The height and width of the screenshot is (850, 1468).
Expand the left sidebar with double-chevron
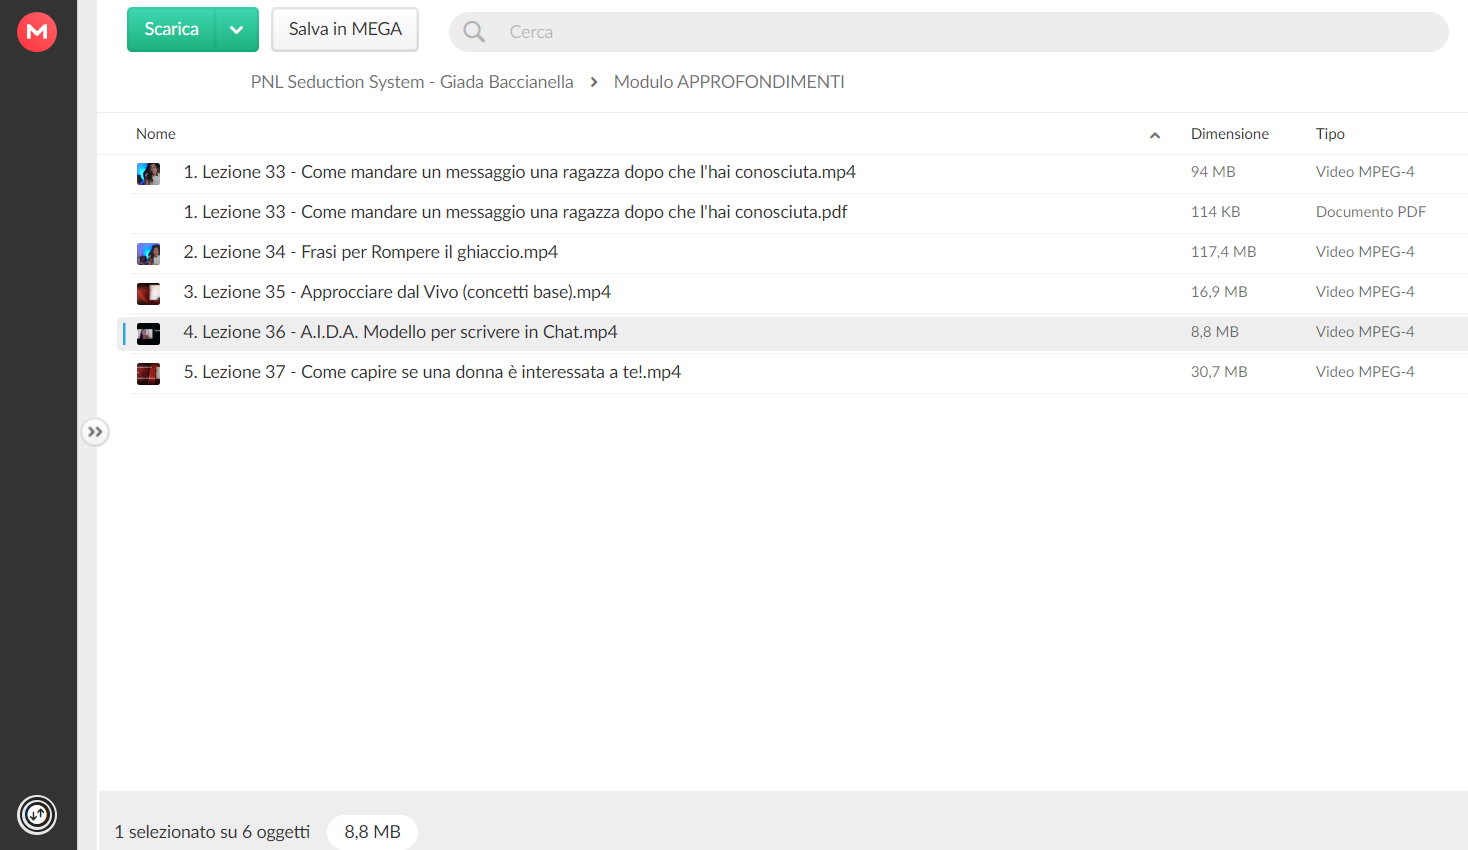coord(95,432)
